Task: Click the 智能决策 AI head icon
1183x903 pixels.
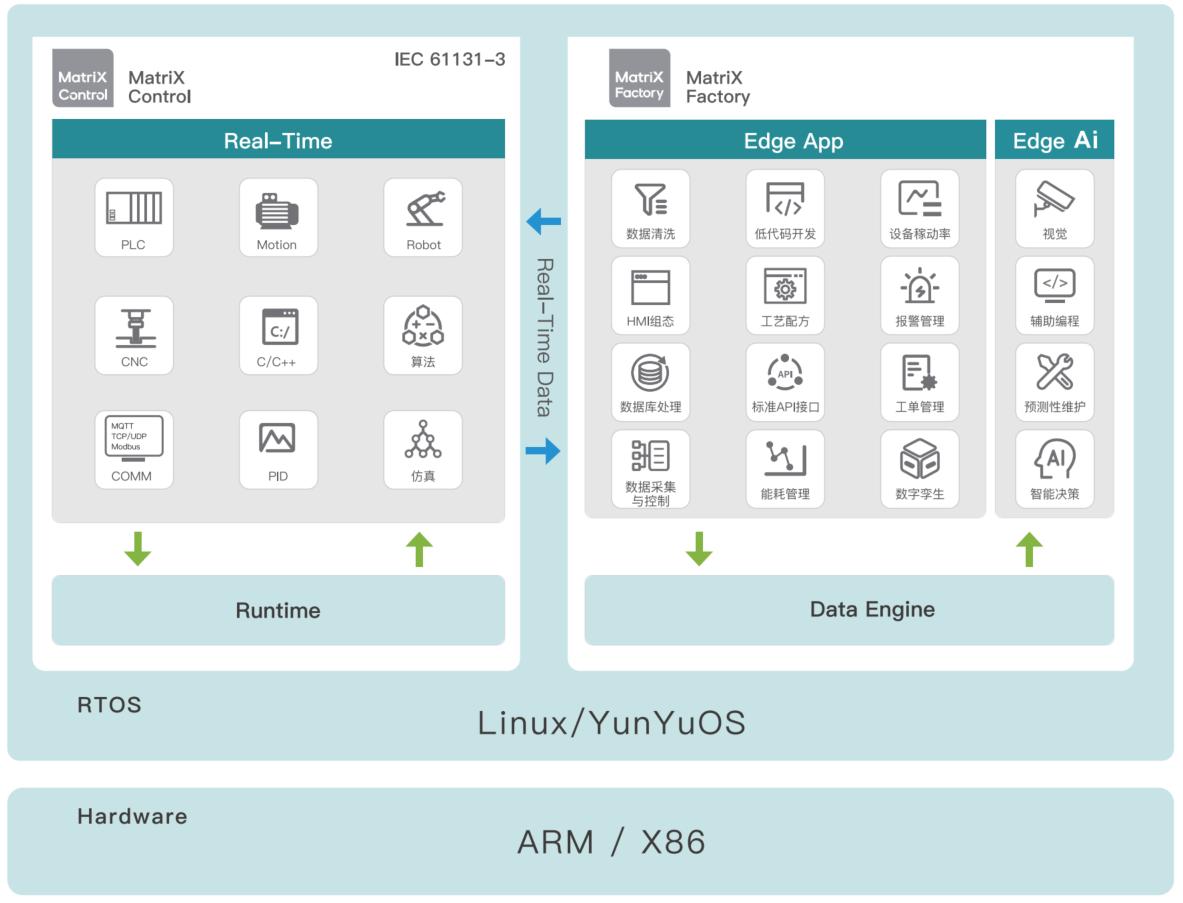Action: coord(1055,468)
